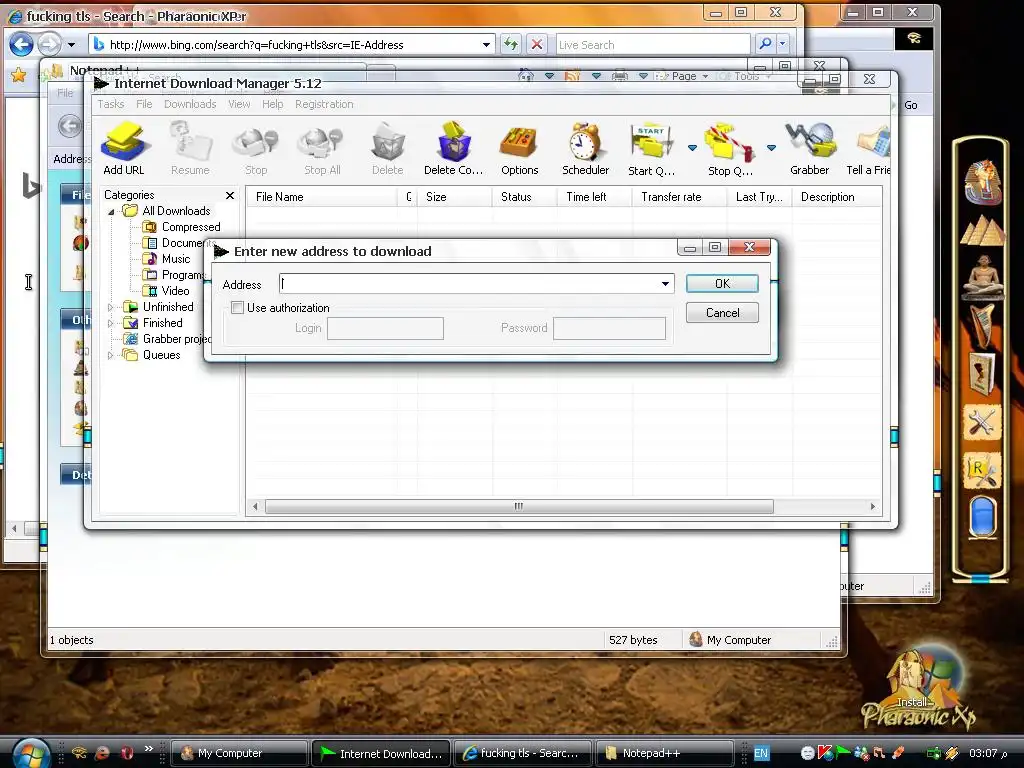Click the browser Back button
The image size is (1024, 768).
[x=22, y=44]
